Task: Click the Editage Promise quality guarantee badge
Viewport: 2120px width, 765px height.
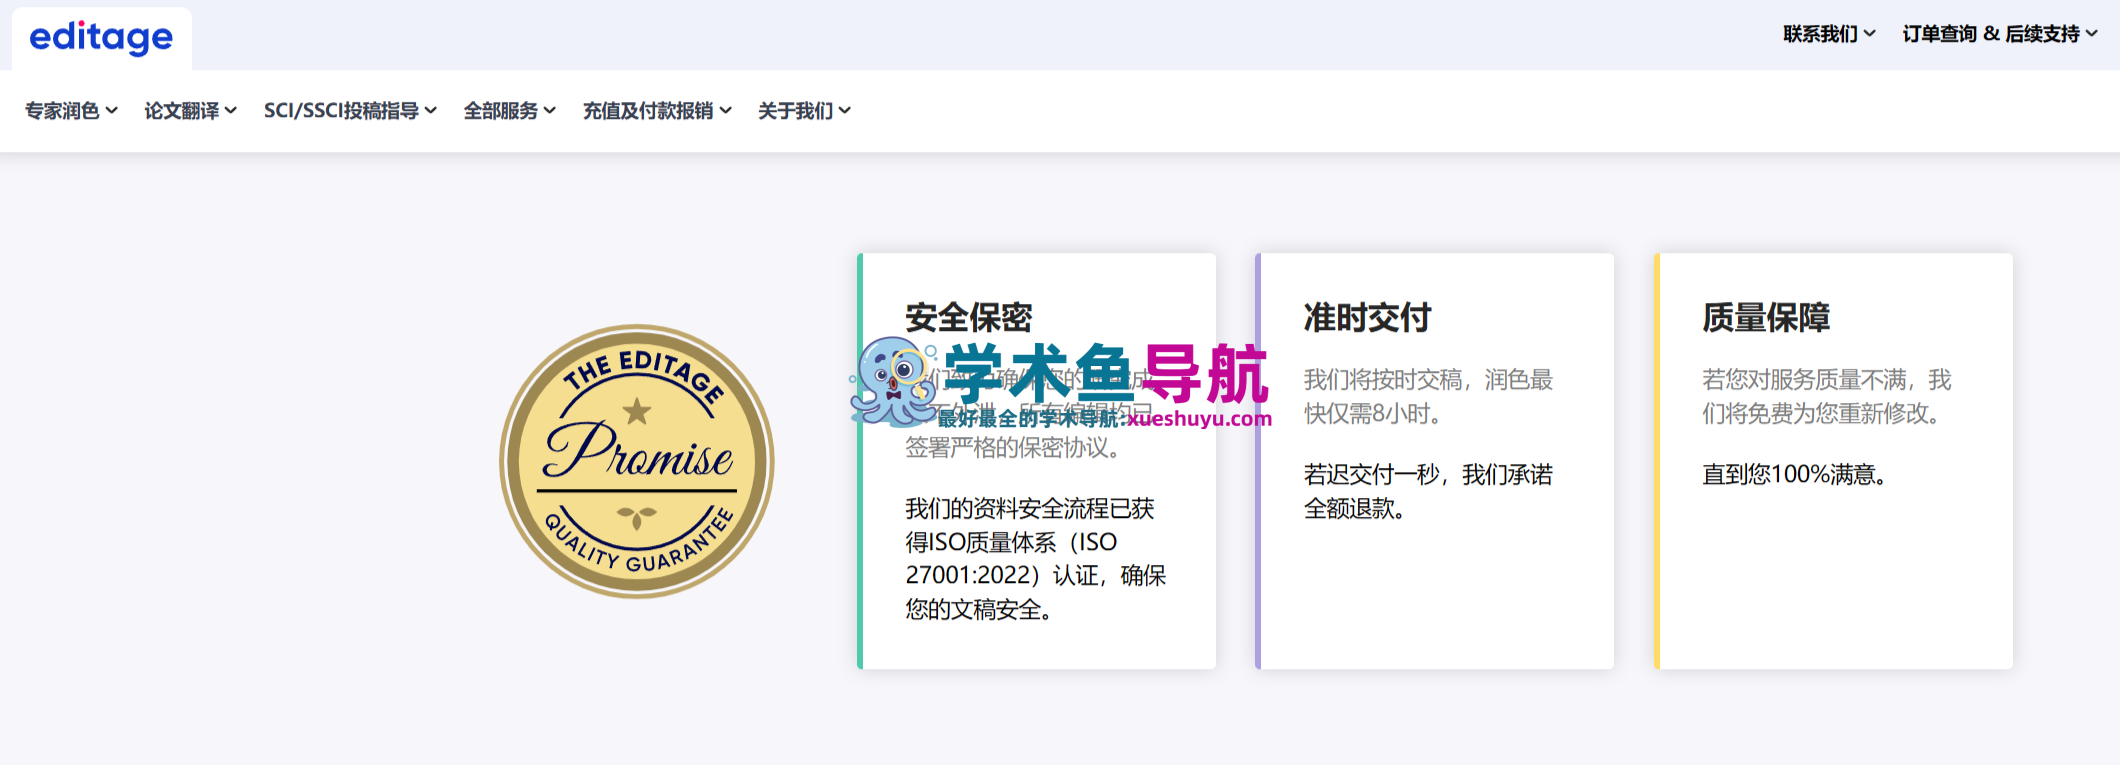Action: [x=637, y=461]
